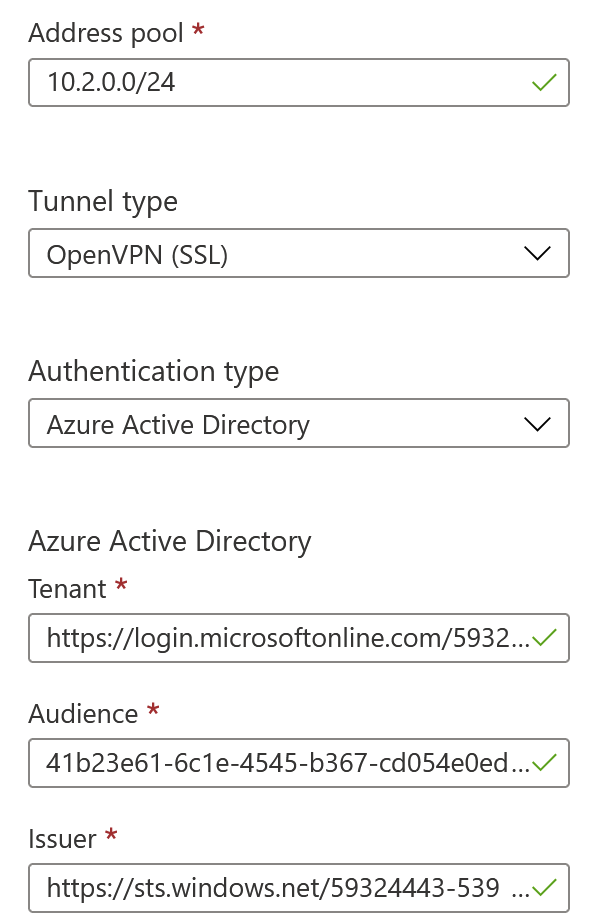Open the Azure Active Directory authentication combo box
Viewport: 591px width, 921px height.
coord(298,423)
